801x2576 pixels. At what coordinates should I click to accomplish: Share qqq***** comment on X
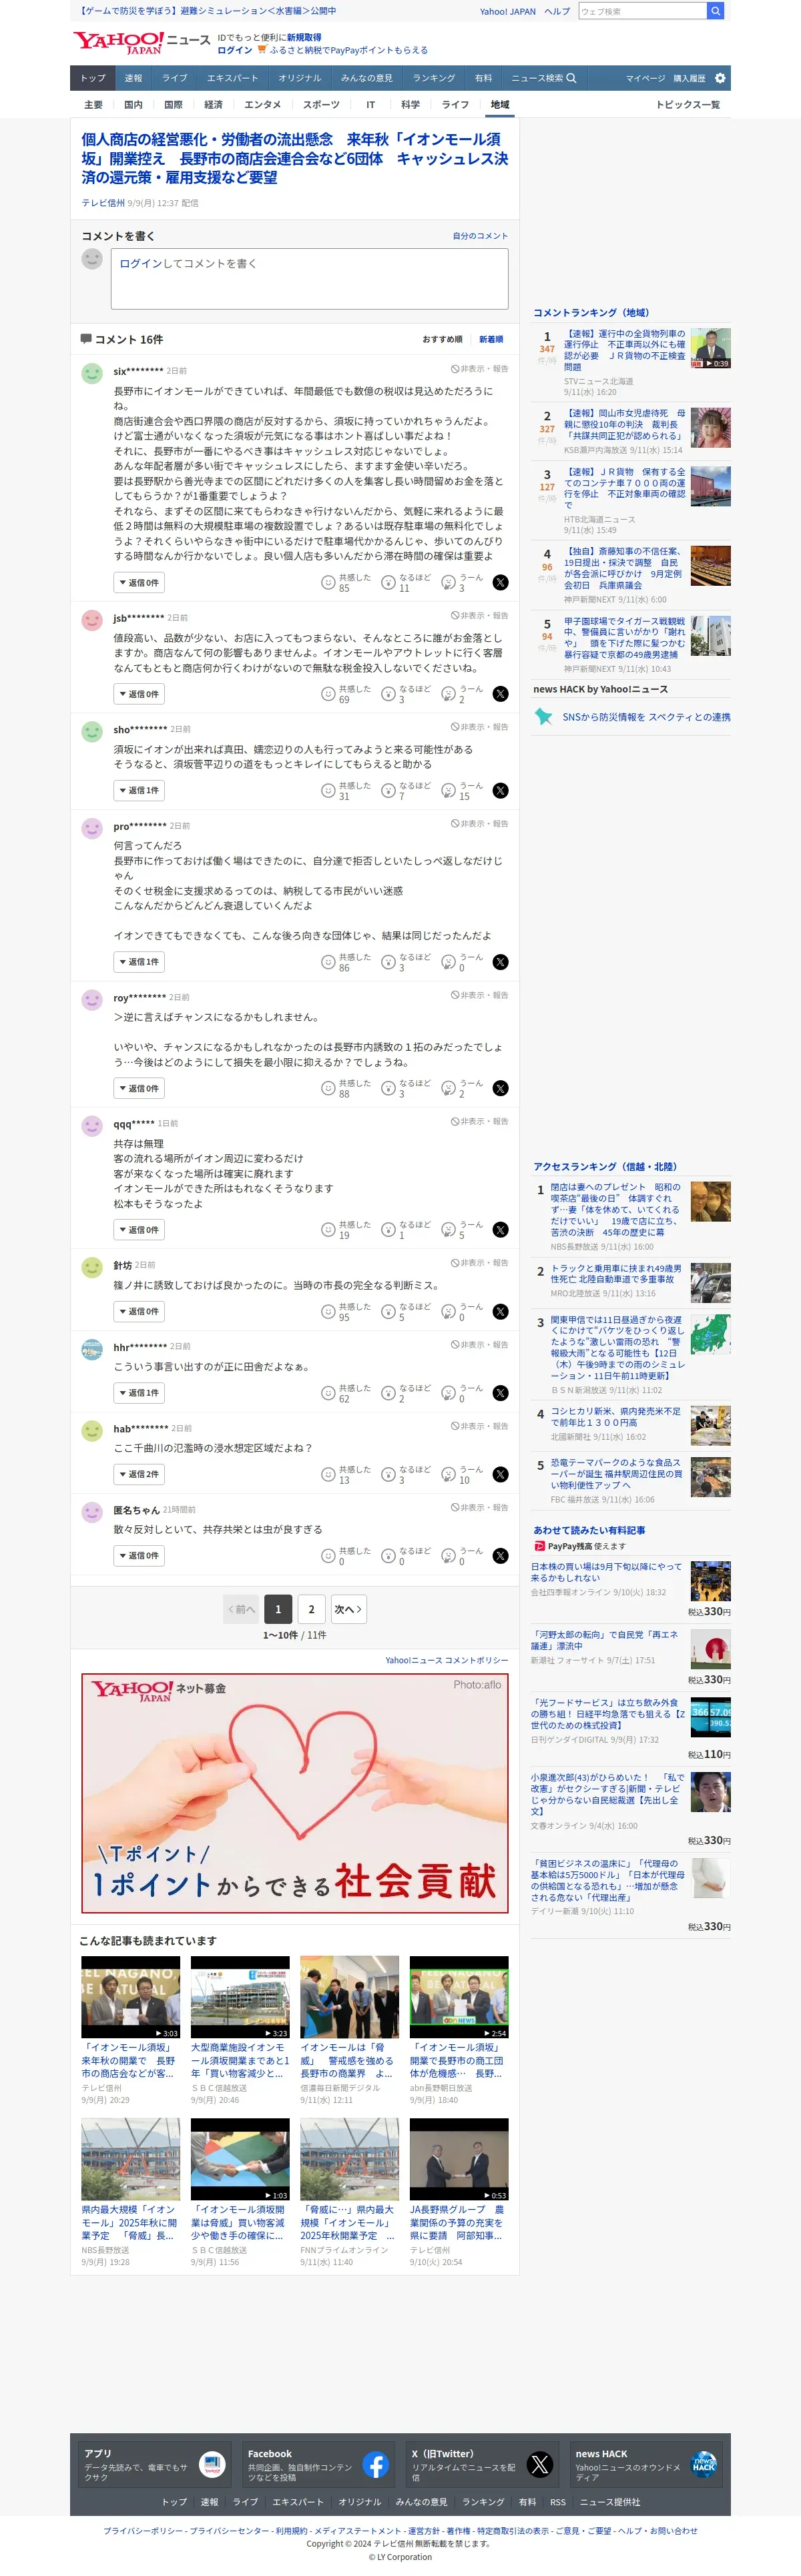point(500,1230)
